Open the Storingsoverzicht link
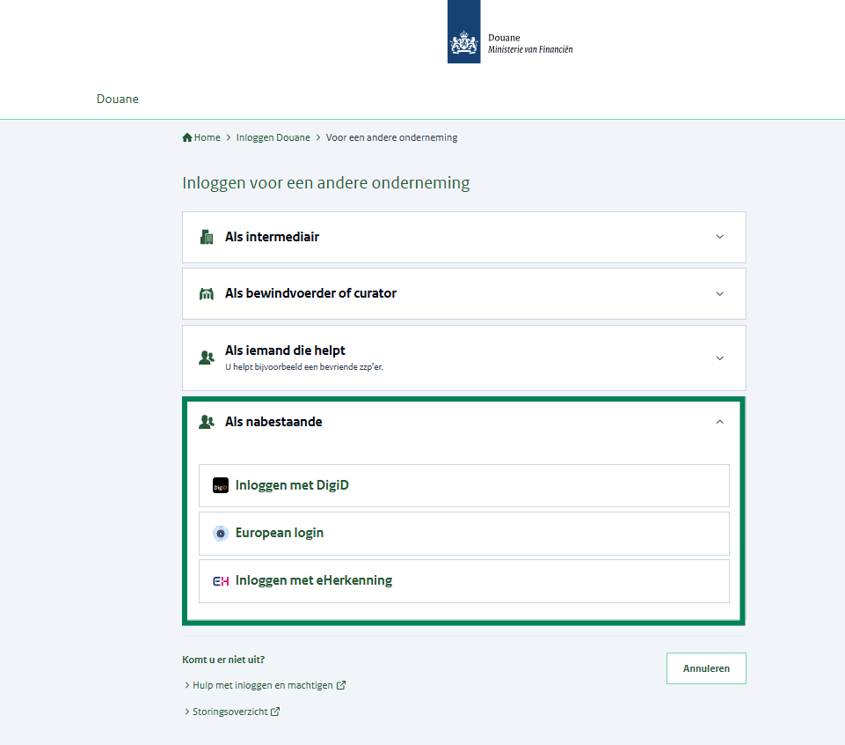 tap(230, 712)
